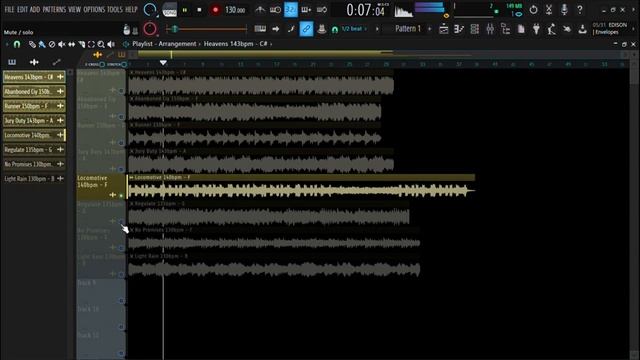Select Locomotive 140bpm in picker
The width and height of the screenshot is (640, 360).
[x=34, y=135]
